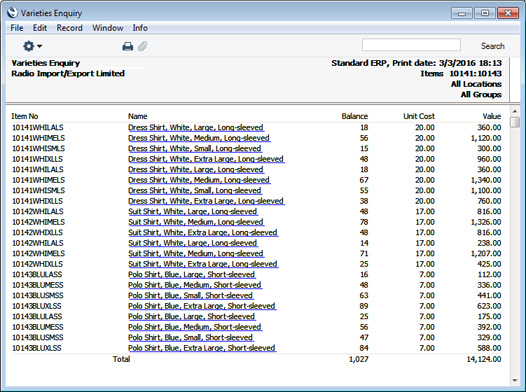
Task: Click the Search button
Action: click(492, 46)
